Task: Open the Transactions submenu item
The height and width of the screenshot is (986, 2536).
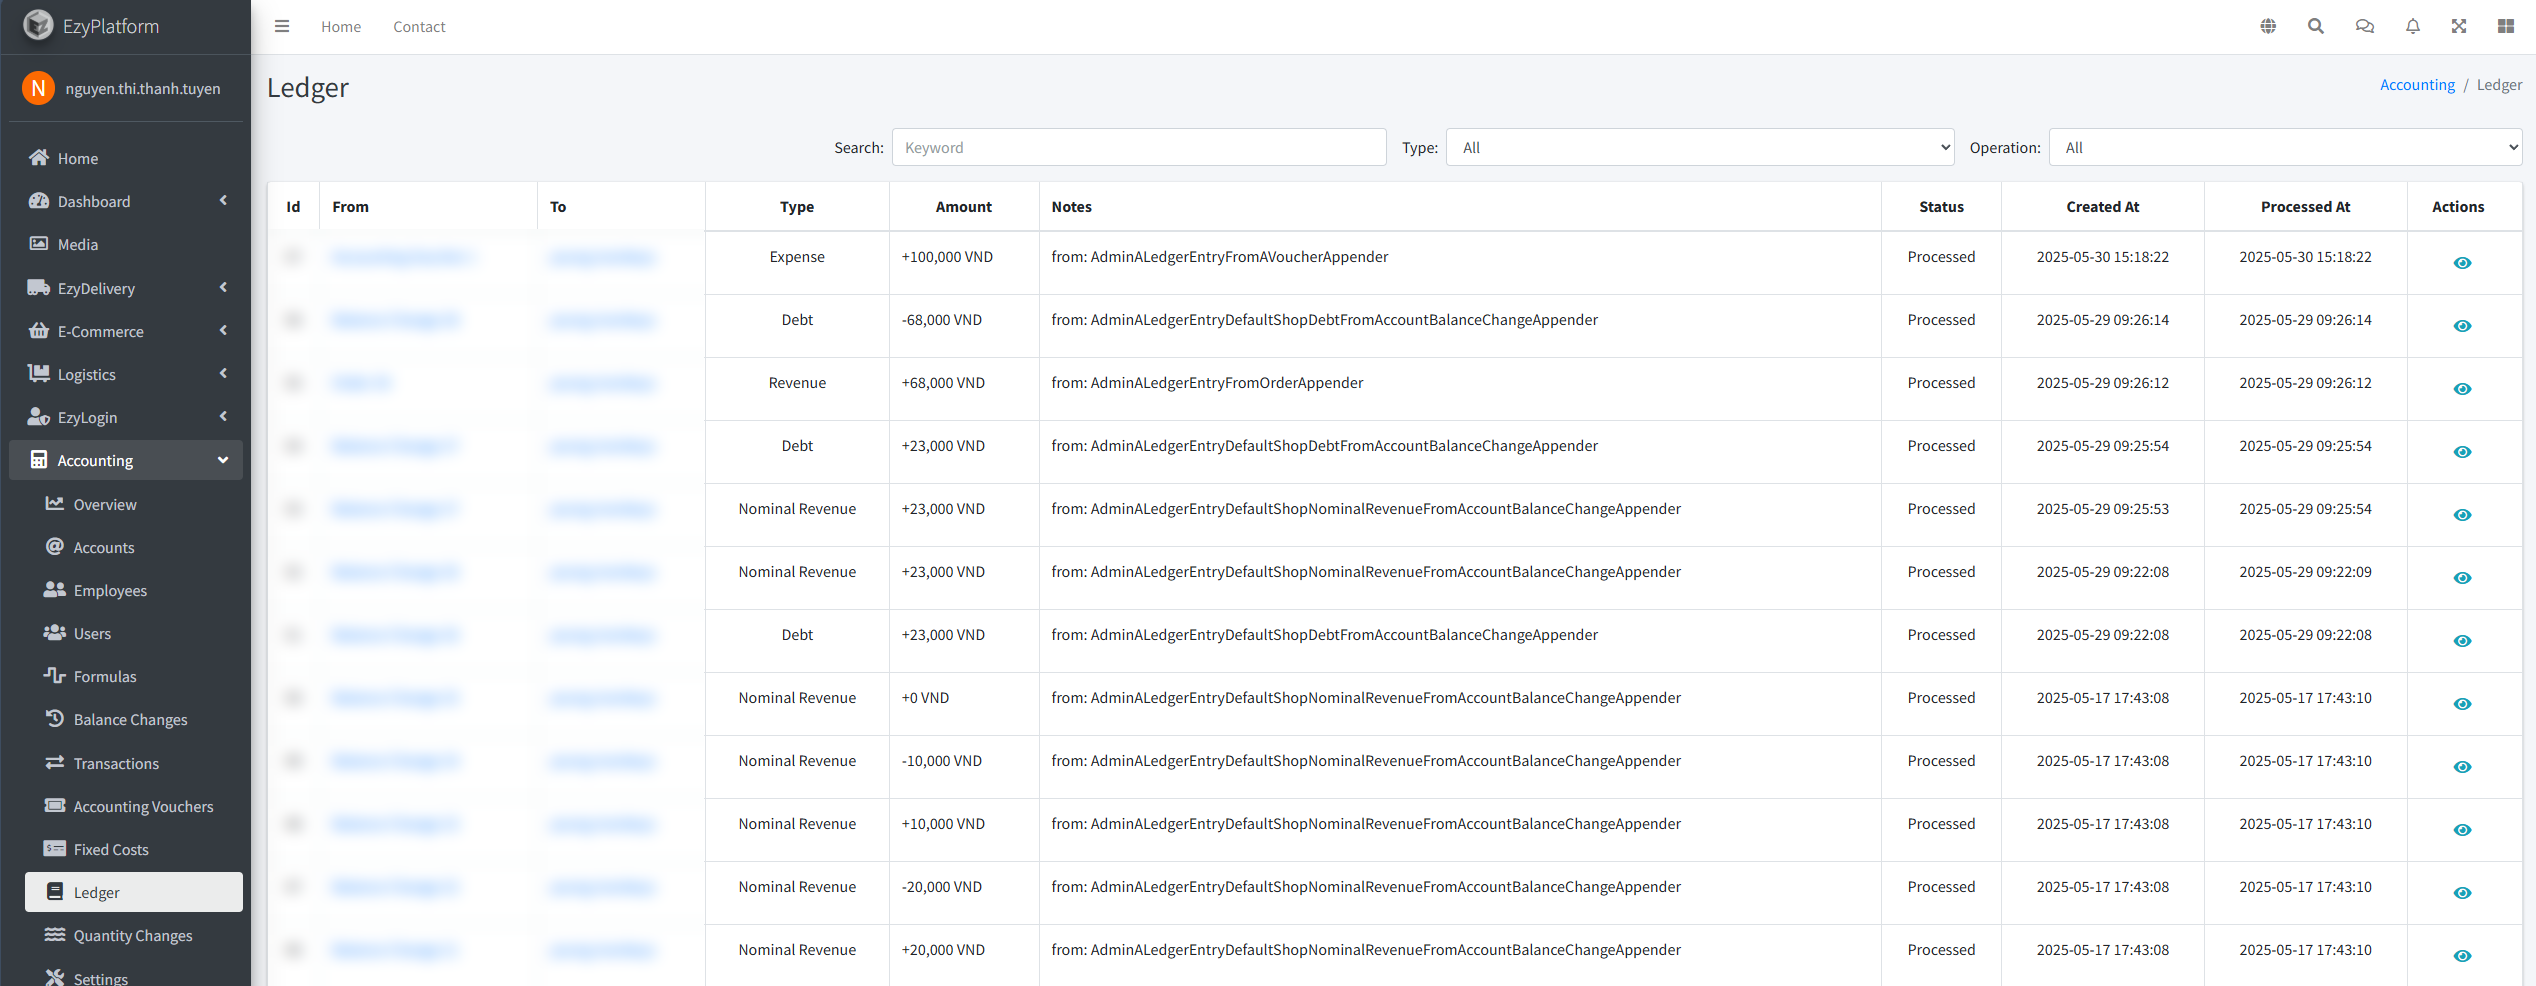Action: pyautogui.click(x=134, y=763)
